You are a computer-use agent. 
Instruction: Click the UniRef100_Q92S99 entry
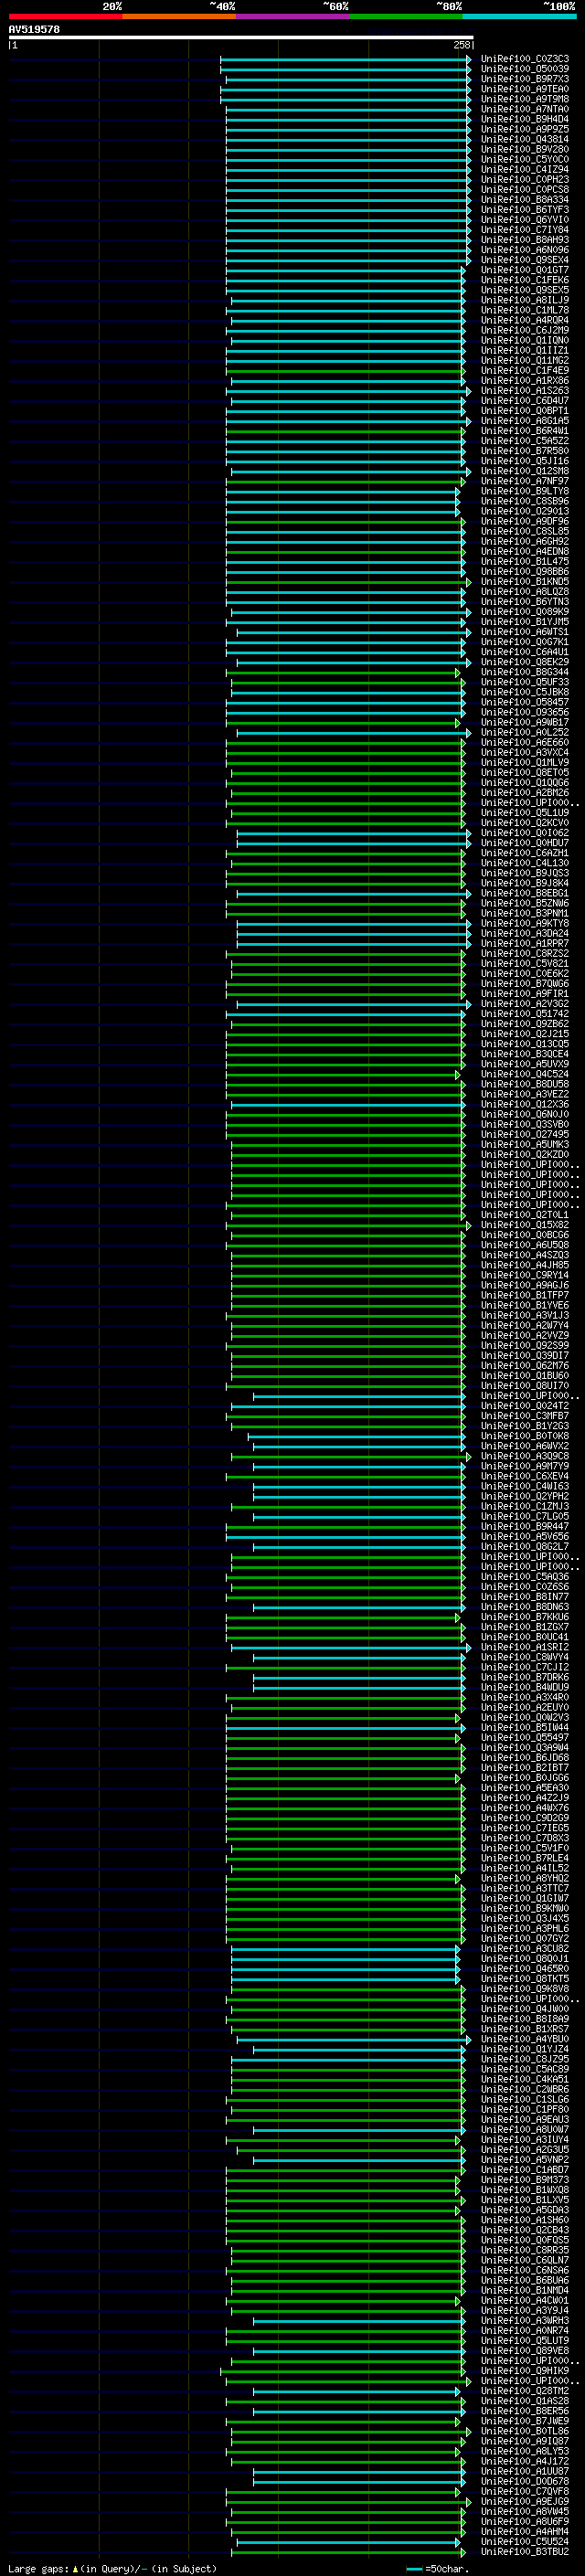point(524,1346)
